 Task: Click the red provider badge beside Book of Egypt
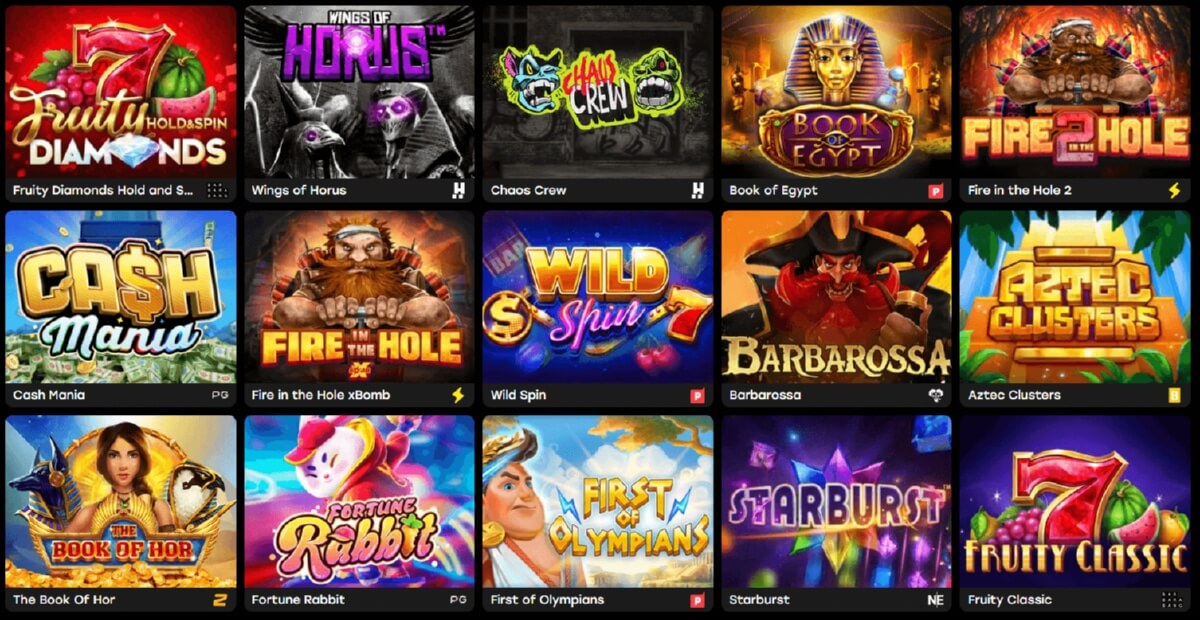[936, 191]
